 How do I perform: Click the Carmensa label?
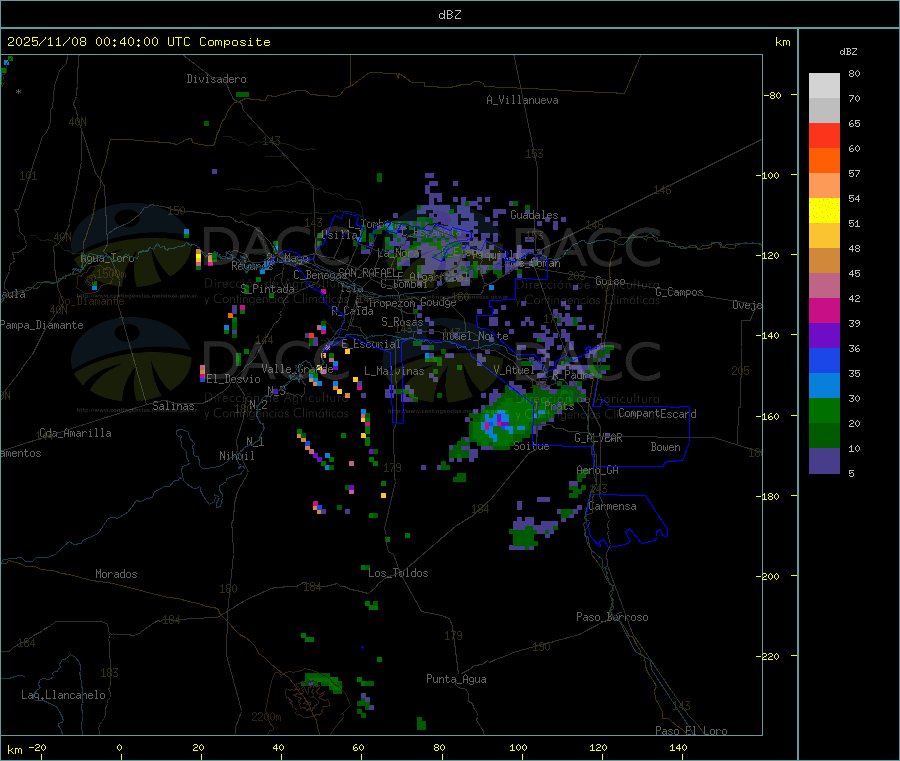point(612,506)
